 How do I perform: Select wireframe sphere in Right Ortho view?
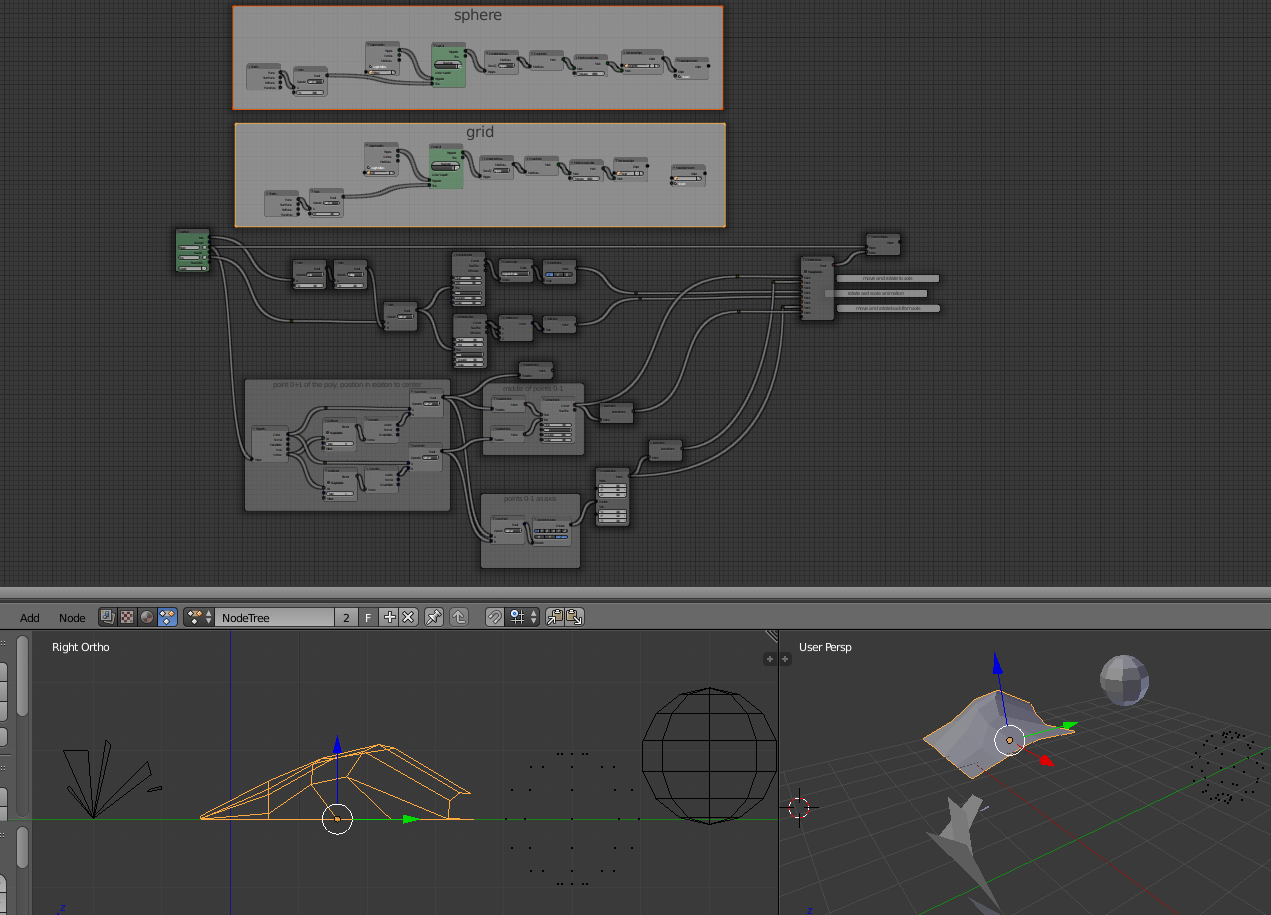point(709,756)
